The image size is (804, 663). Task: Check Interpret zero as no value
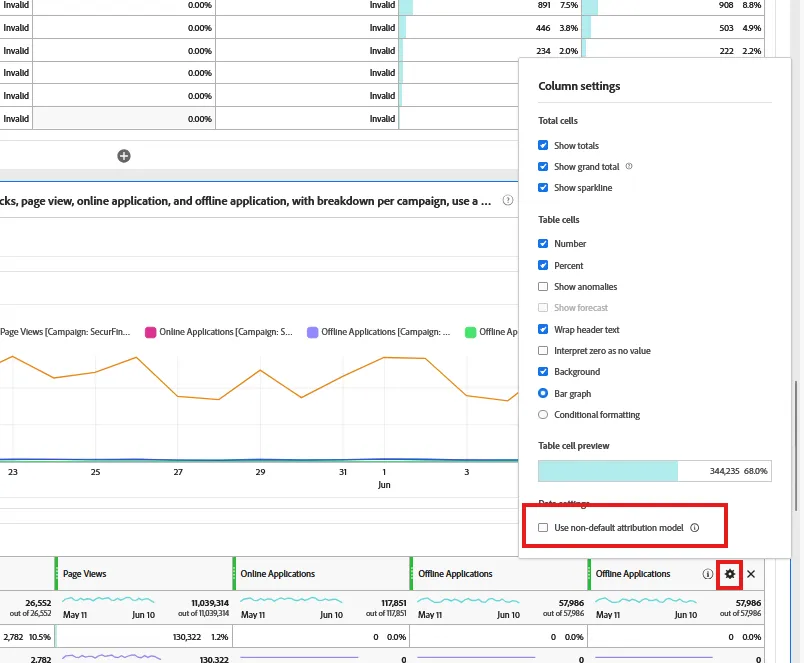coord(543,350)
